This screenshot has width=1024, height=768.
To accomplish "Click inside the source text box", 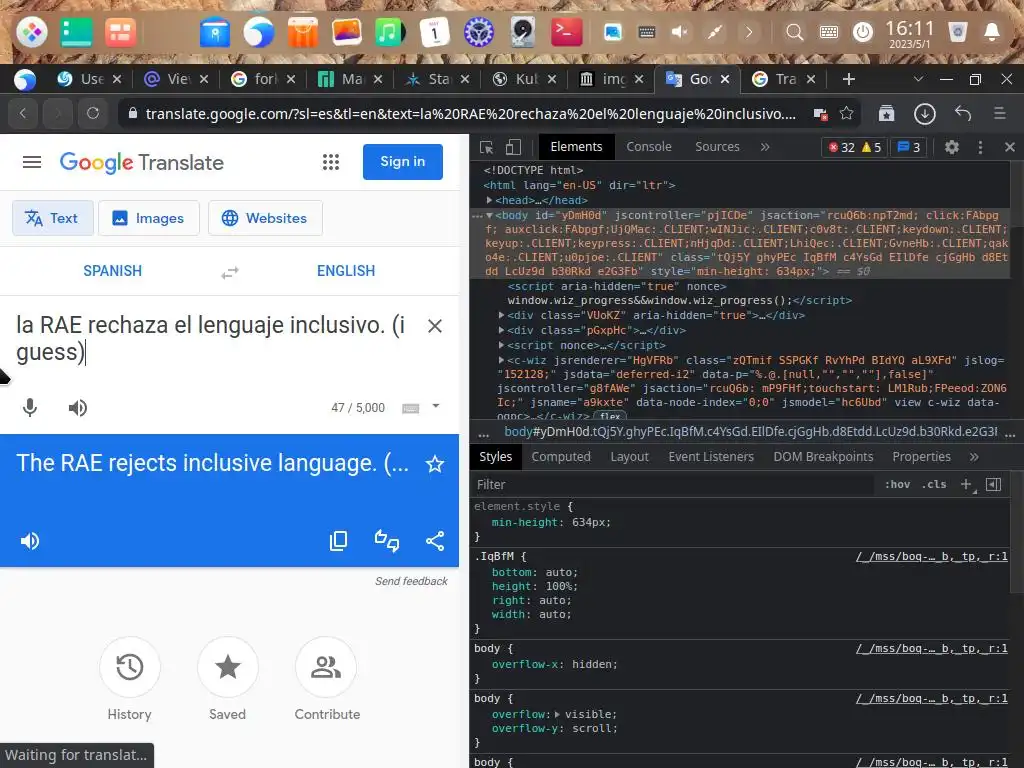I will coord(212,338).
